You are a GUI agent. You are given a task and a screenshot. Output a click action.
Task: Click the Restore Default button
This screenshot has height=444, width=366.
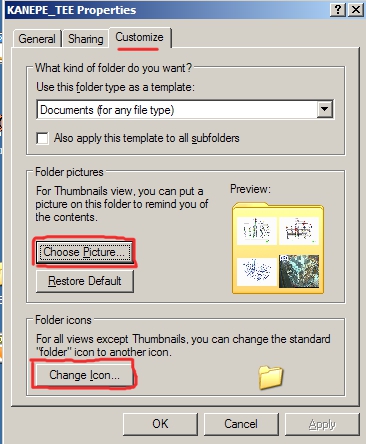[x=85, y=281]
